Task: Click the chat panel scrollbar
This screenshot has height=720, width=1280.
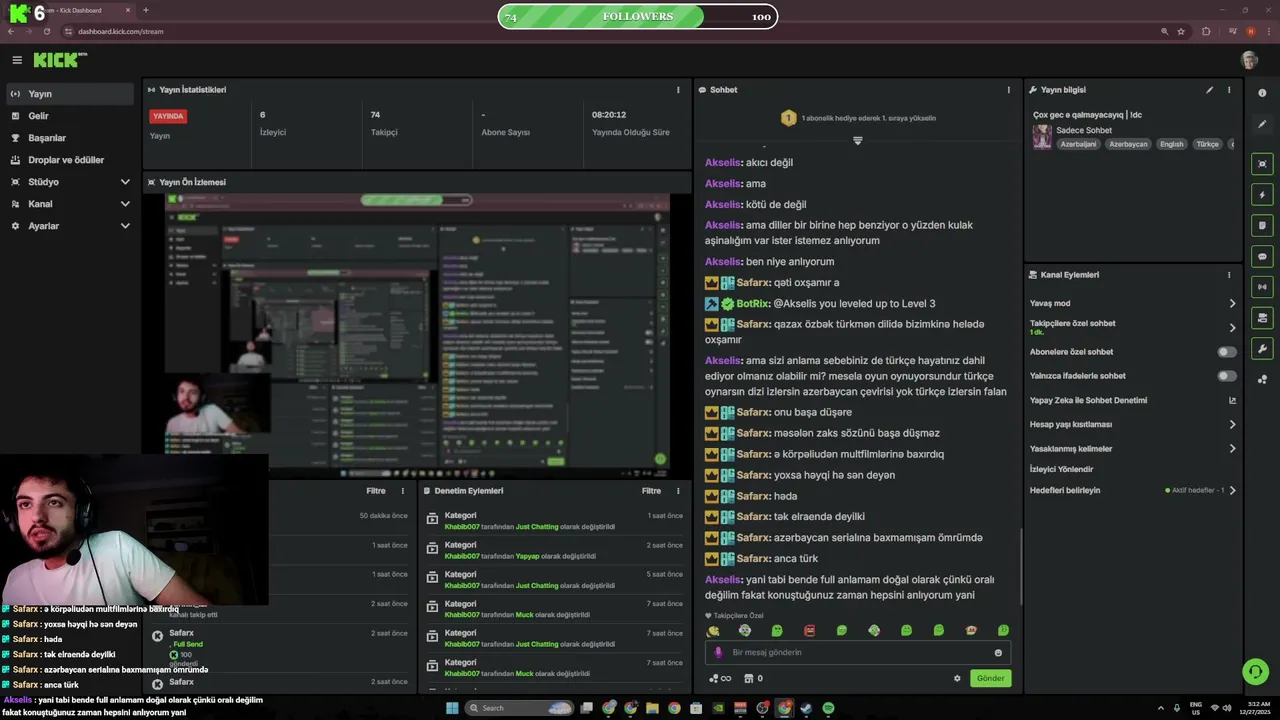Action: [x=1020, y=565]
